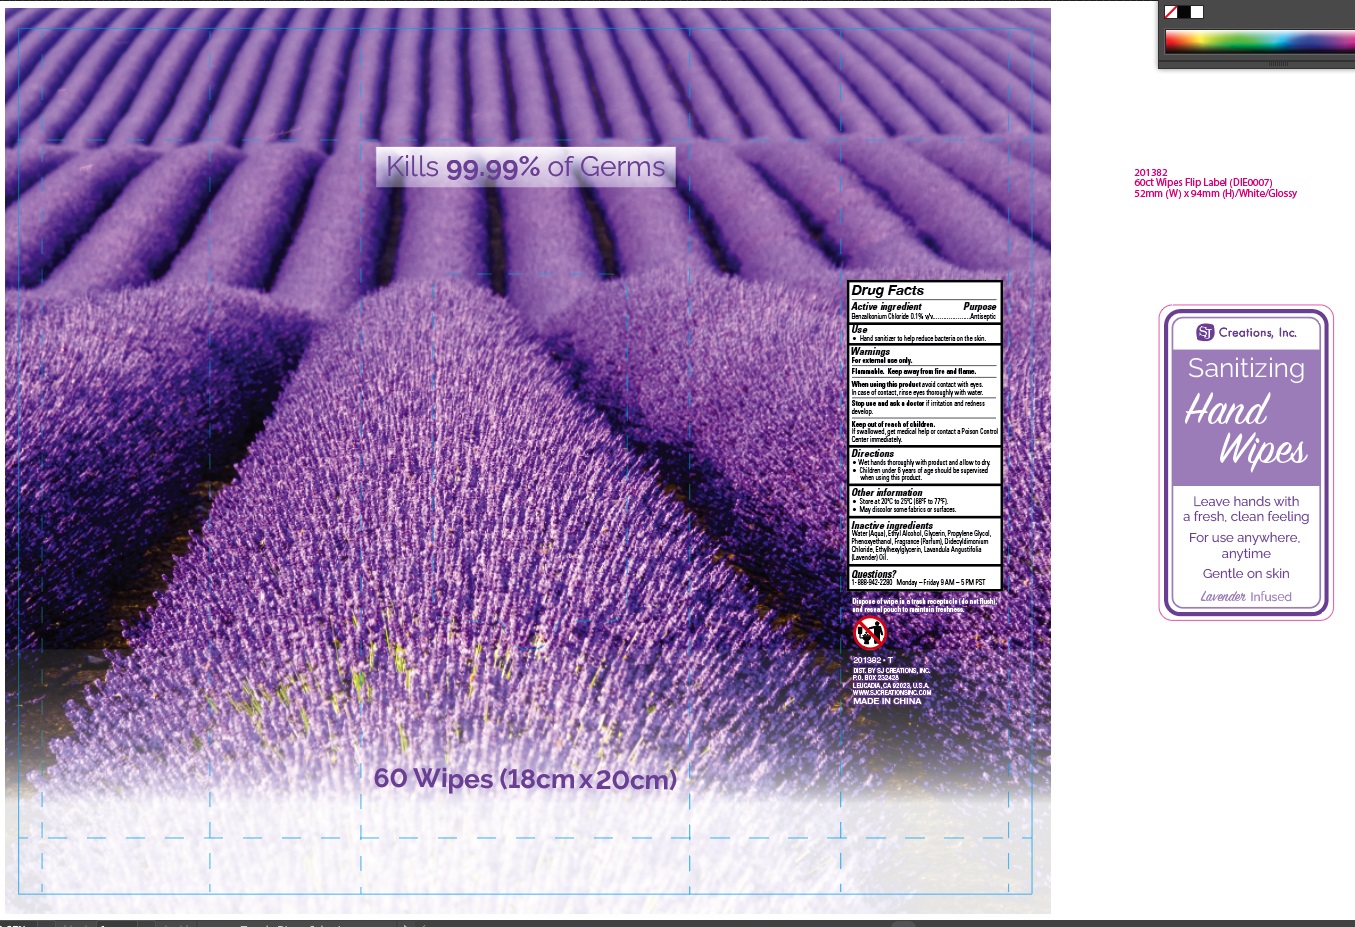Select the None swatch in Color panel
Image resolution: width=1355 pixels, height=927 pixels.
1171,12
